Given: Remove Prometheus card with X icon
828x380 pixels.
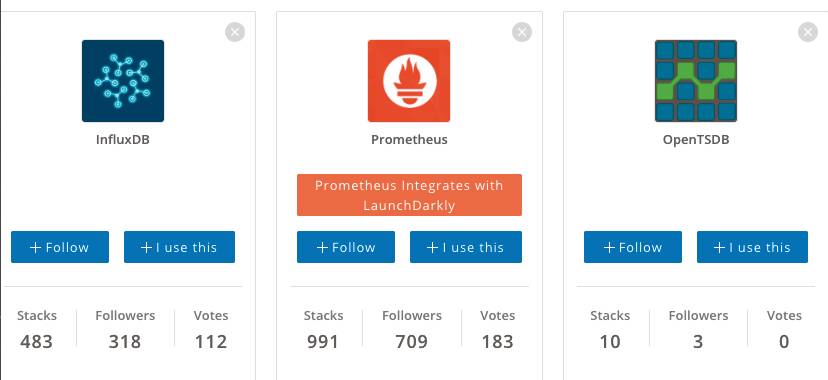Looking at the screenshot, I should (522, 32).
